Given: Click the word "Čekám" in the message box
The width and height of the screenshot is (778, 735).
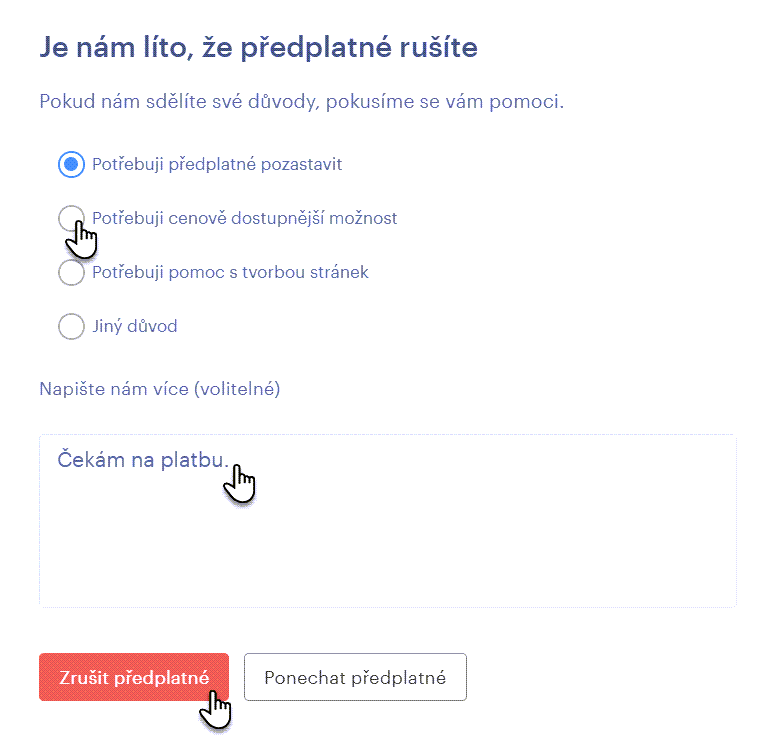Looking at the screenshot, I should [x=85, y=460].
